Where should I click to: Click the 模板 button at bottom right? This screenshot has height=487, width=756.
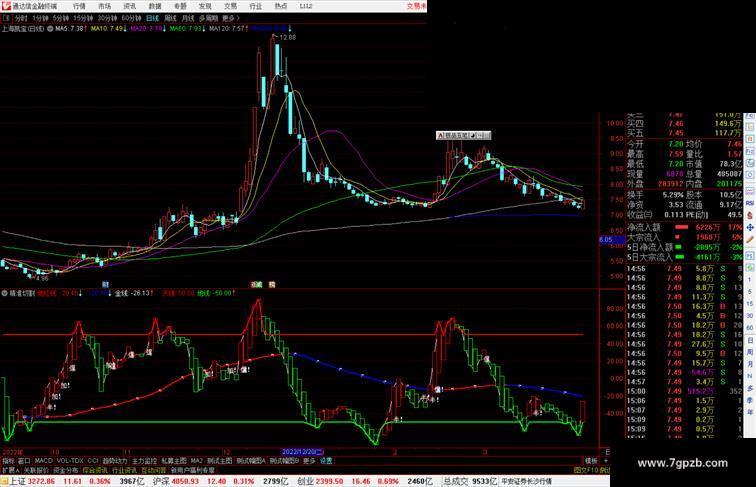tap(591, 461)
